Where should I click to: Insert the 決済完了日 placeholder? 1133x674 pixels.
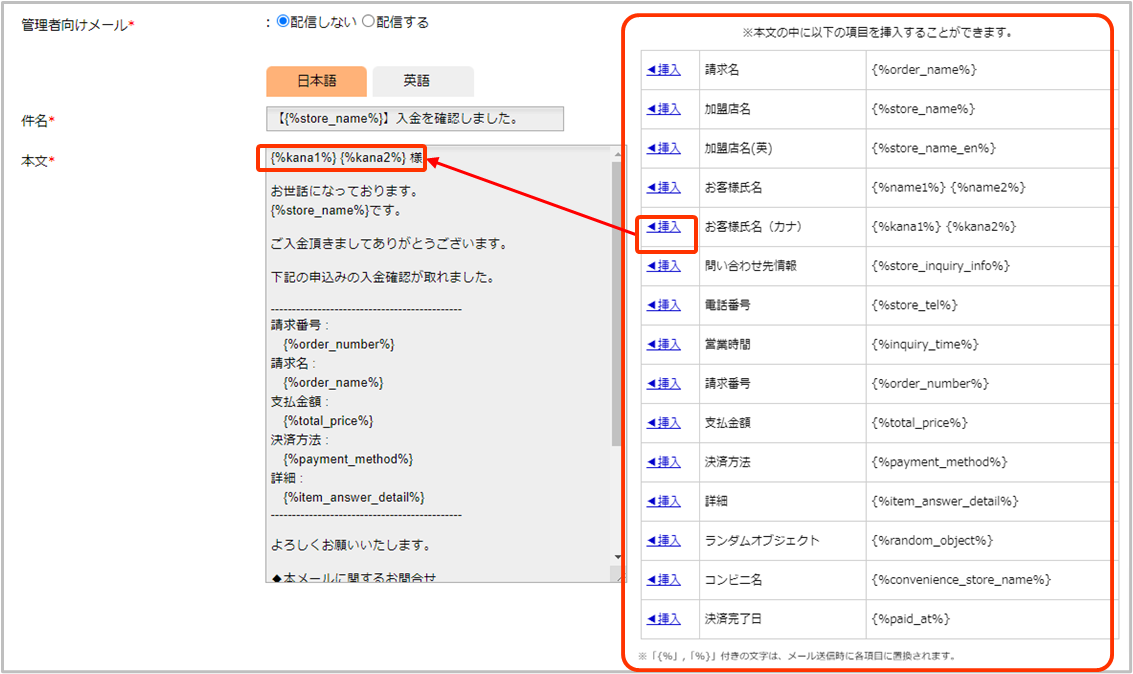click(x=664, y=619)
